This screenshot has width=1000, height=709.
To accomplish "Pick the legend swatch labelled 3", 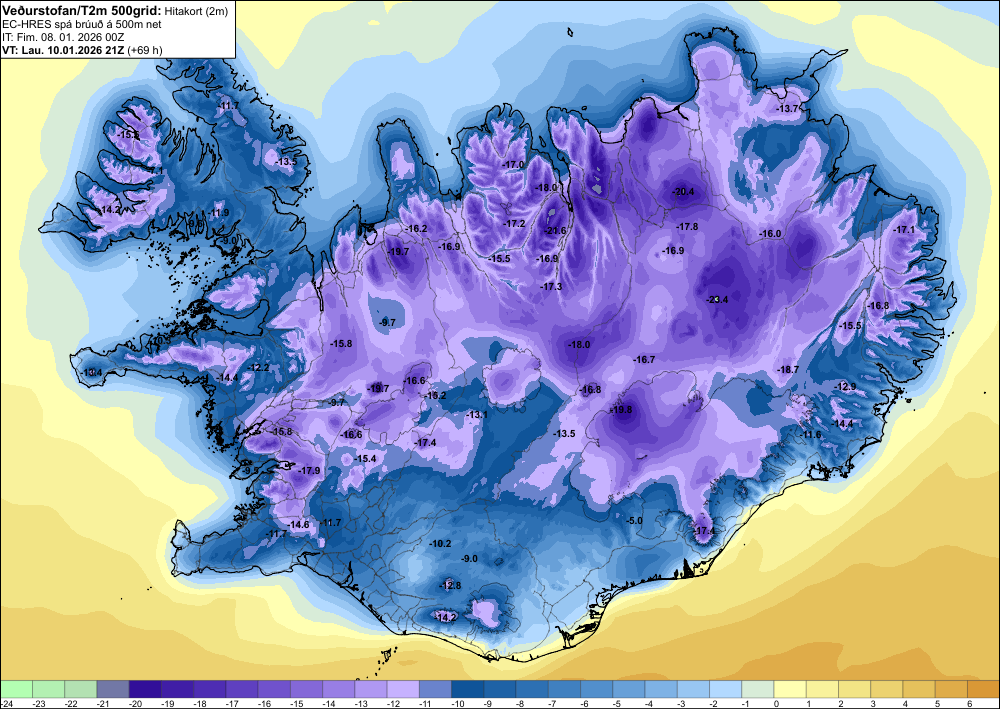I will (x=886, y=689).
